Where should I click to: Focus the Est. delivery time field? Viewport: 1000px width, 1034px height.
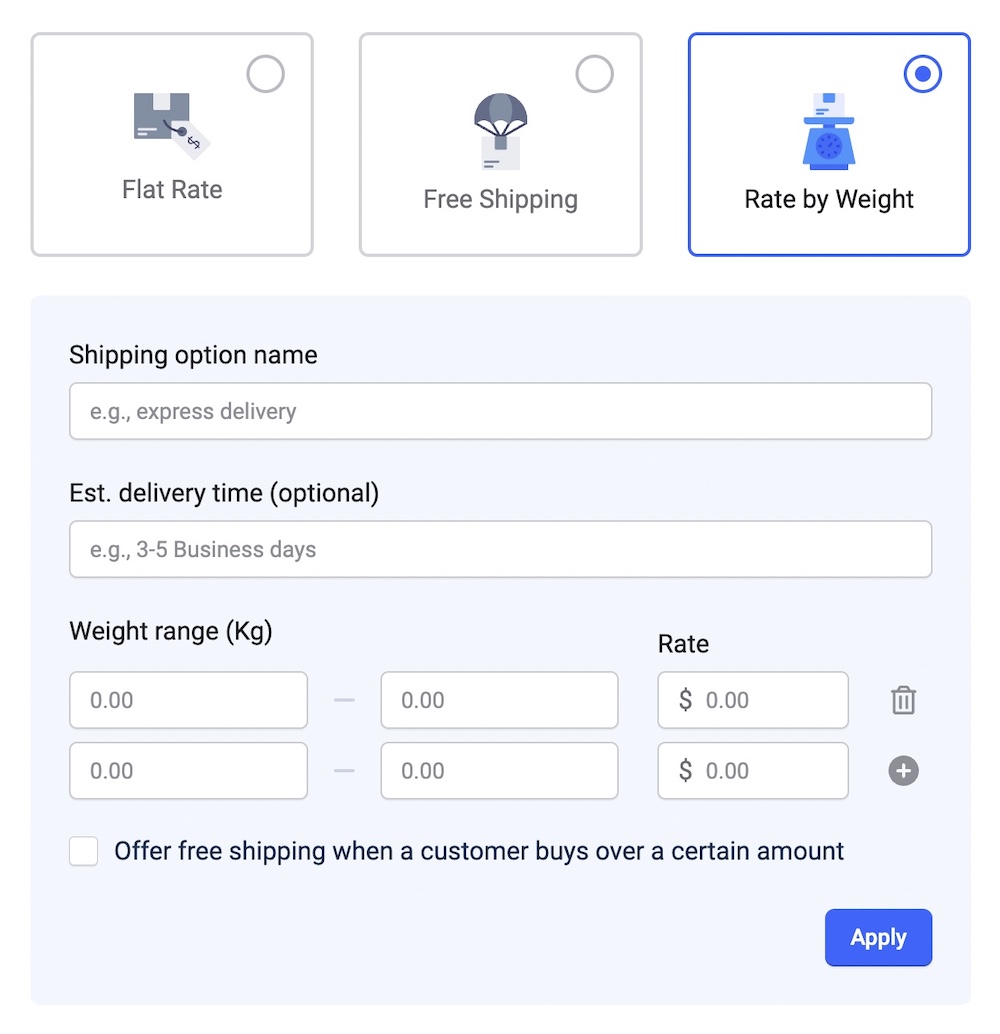point(500,549)
